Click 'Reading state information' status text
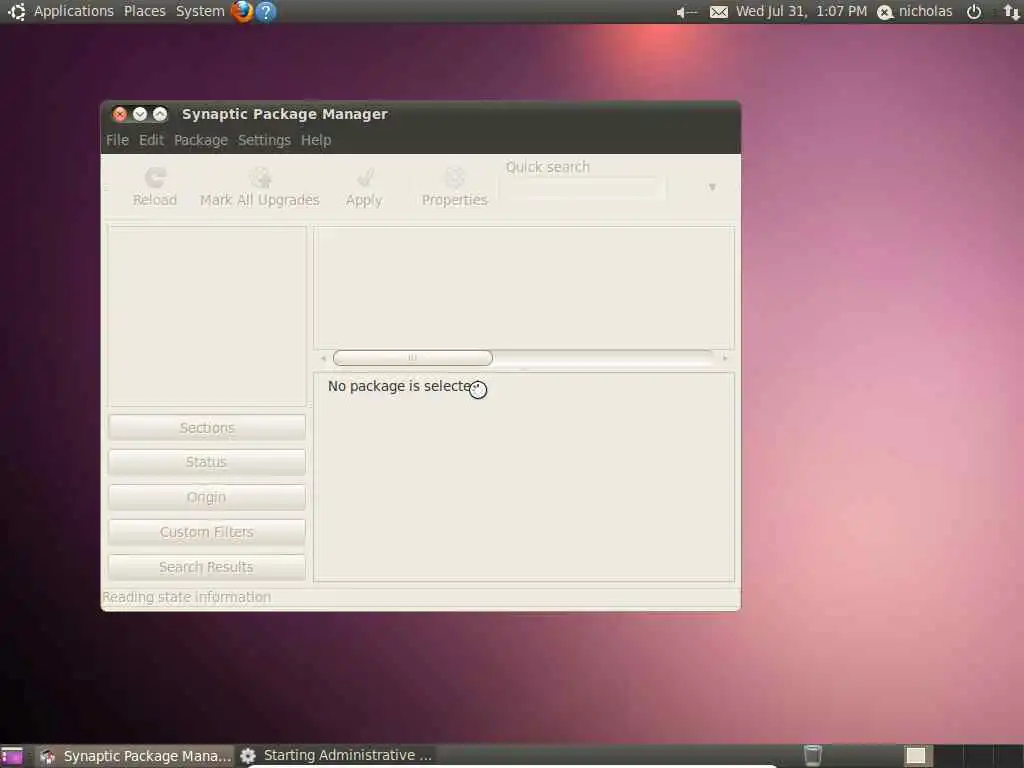Image resolution: width=1024 pixels, height=768 pixels. tap(187, 597)
